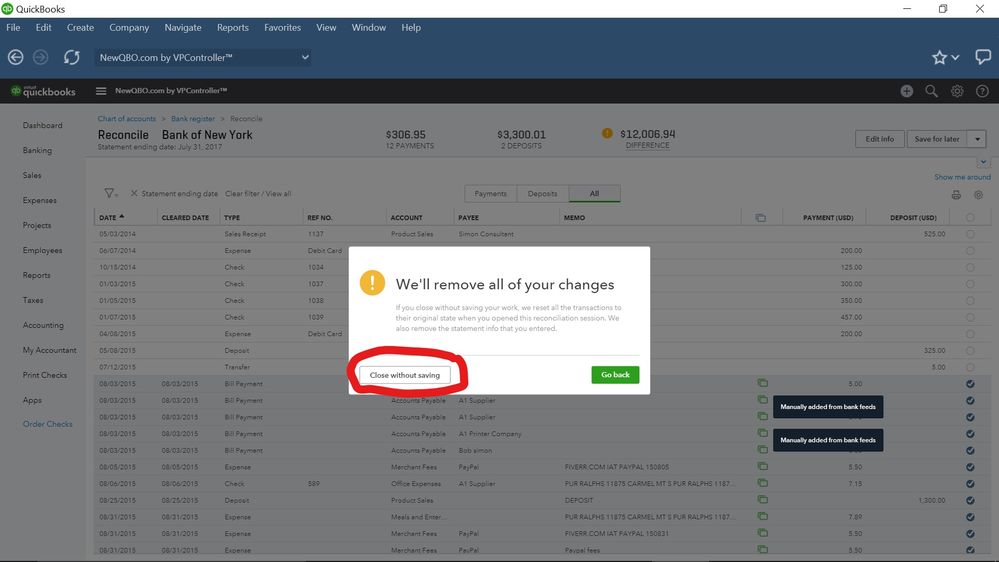Open the Create menu
The height and width of the screenshot is (562, 999).
pos(80,27)
